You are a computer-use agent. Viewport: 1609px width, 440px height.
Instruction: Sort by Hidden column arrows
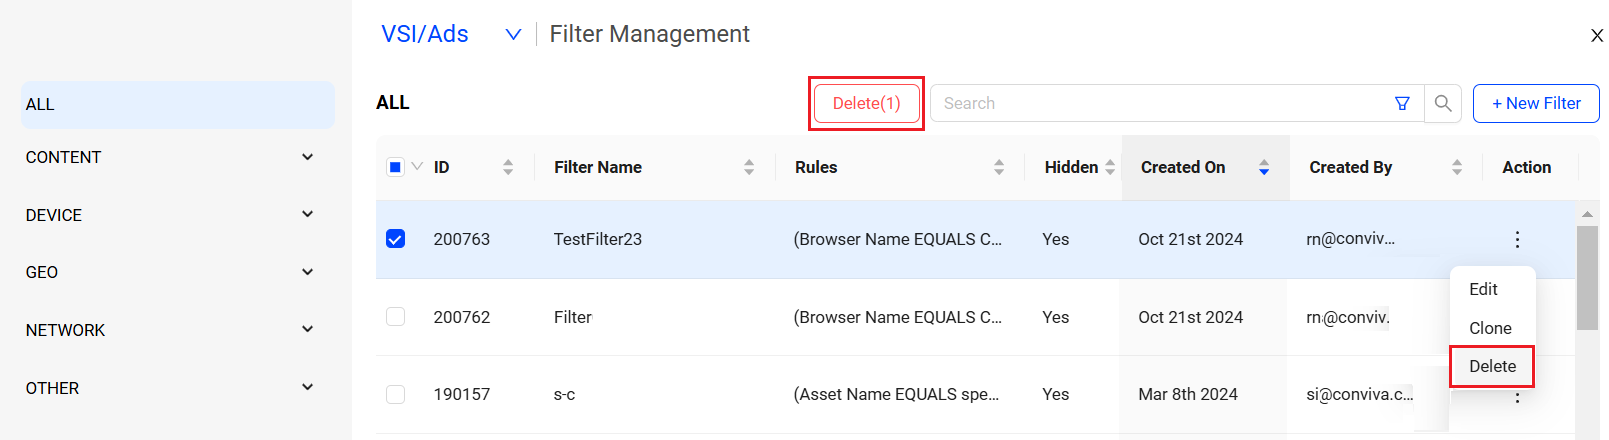point(1110,167)
